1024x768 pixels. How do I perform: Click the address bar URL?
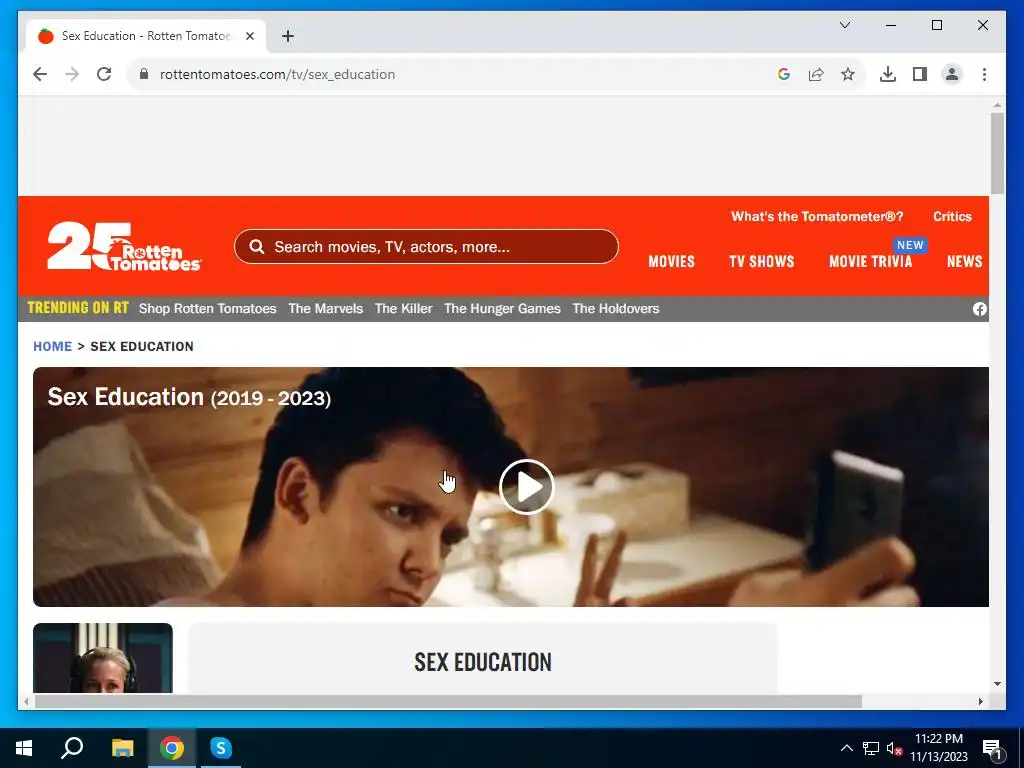[278, 74]
